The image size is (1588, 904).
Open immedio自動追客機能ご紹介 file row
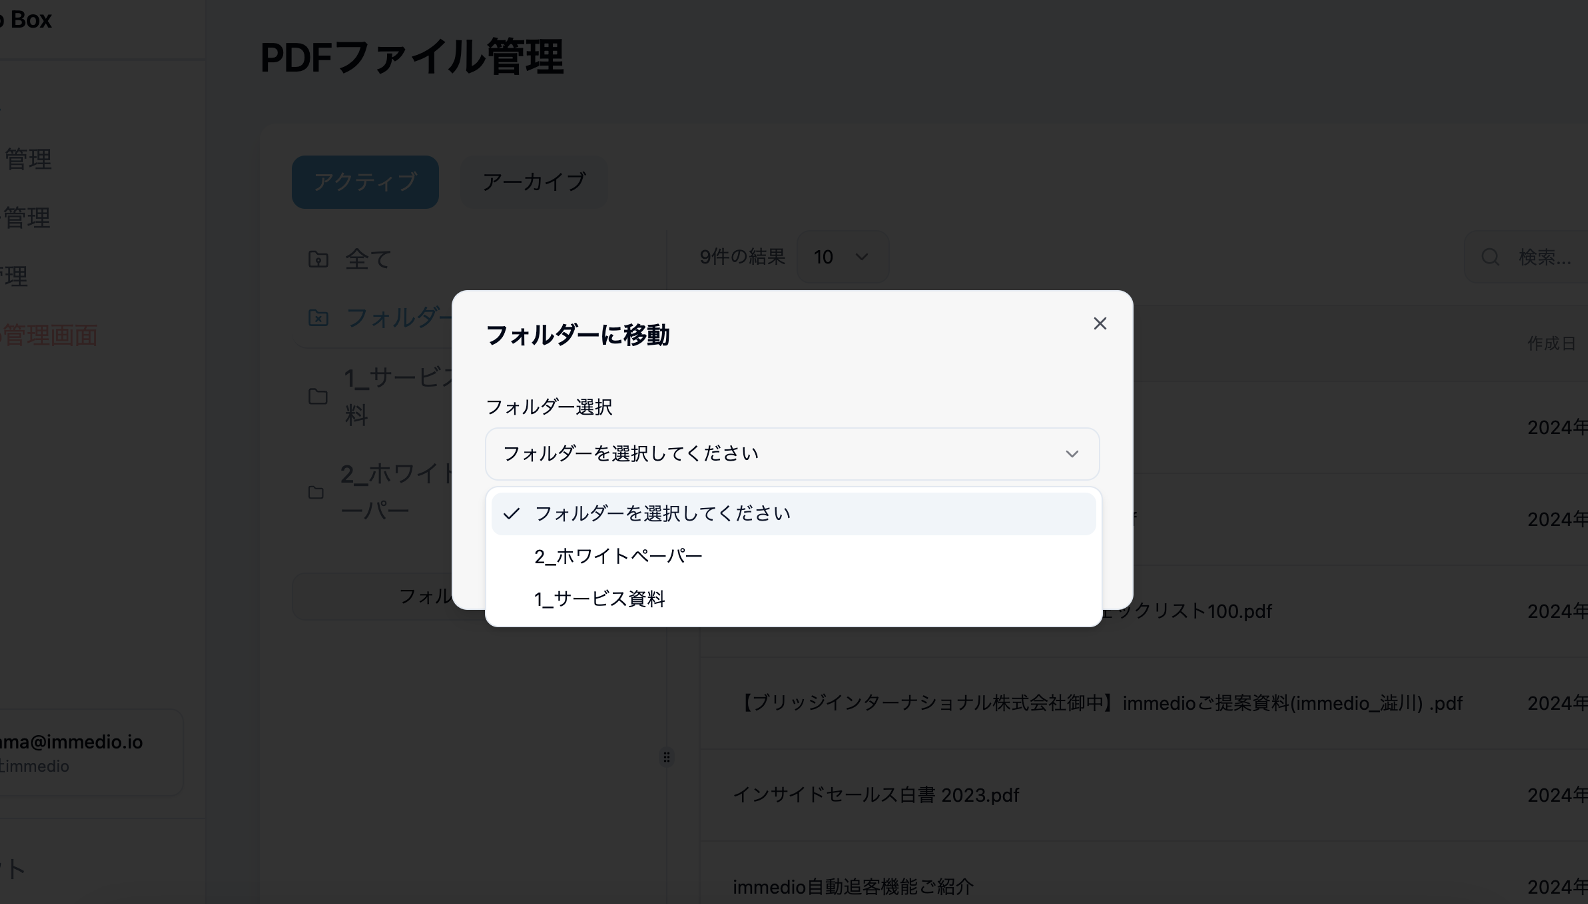coord(853,887)
